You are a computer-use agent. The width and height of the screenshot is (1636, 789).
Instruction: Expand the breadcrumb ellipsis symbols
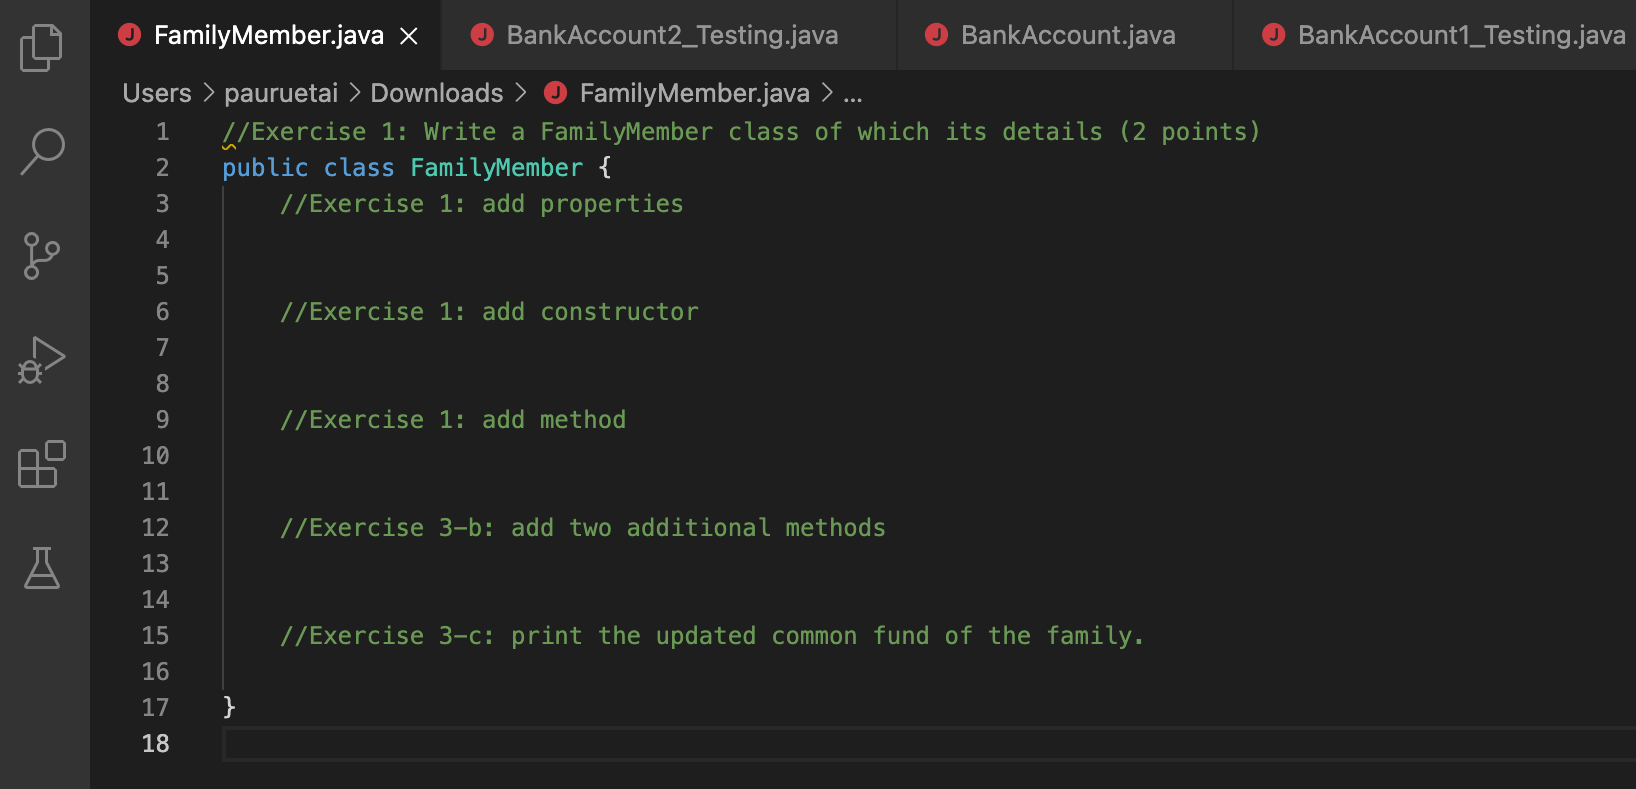(x=852, y=94)
